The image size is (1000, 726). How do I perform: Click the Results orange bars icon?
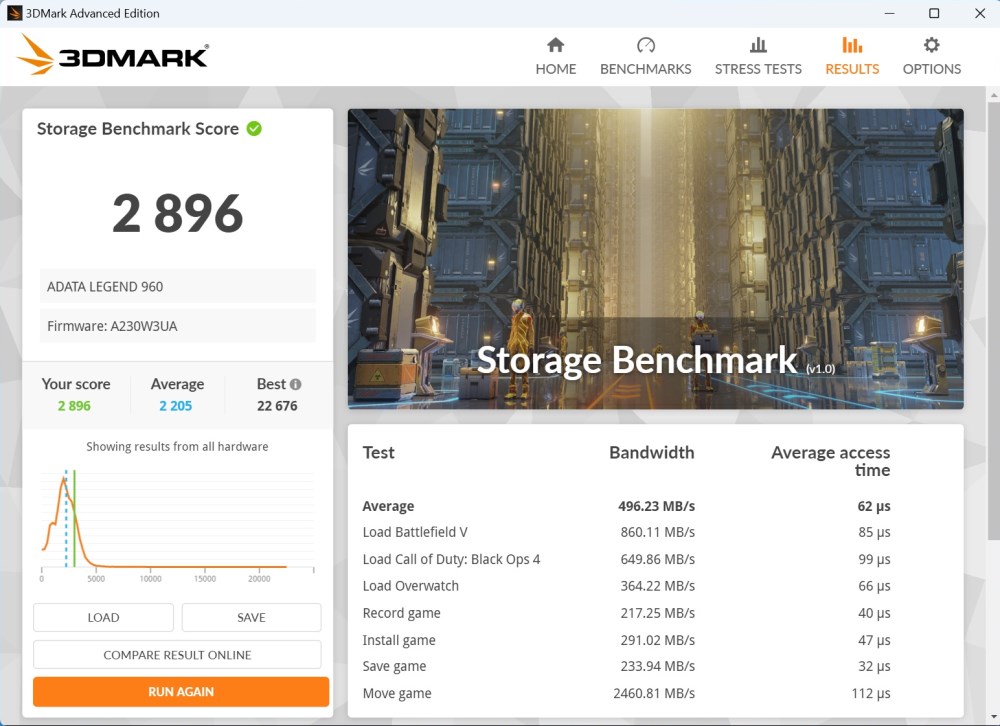click(x=852, y=45)
